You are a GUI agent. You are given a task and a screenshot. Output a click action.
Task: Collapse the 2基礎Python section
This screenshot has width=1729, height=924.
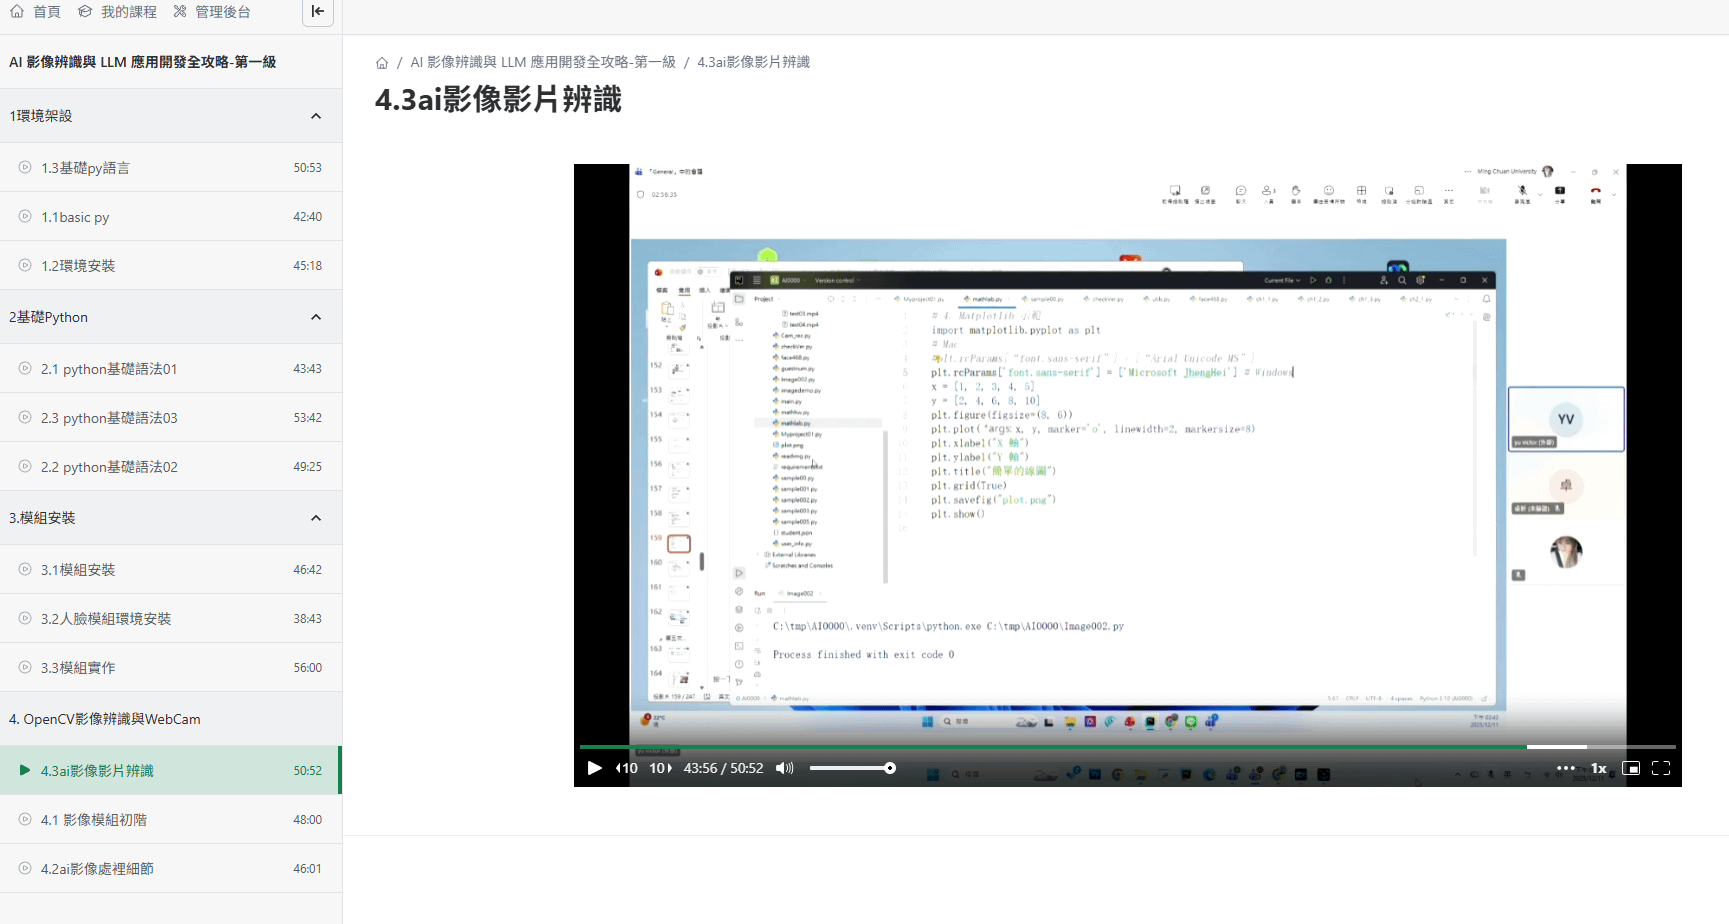[316, 317]
